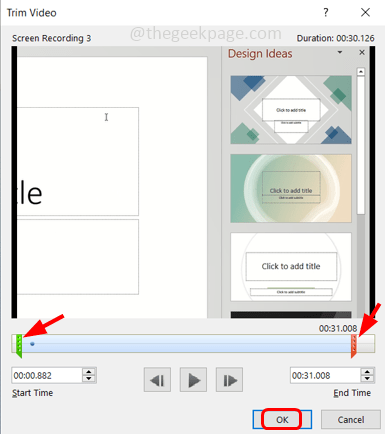The width and height of the screenshot is (385, 434).
Task: Click the red end trim marker
Action: click(x=354, y=346)
